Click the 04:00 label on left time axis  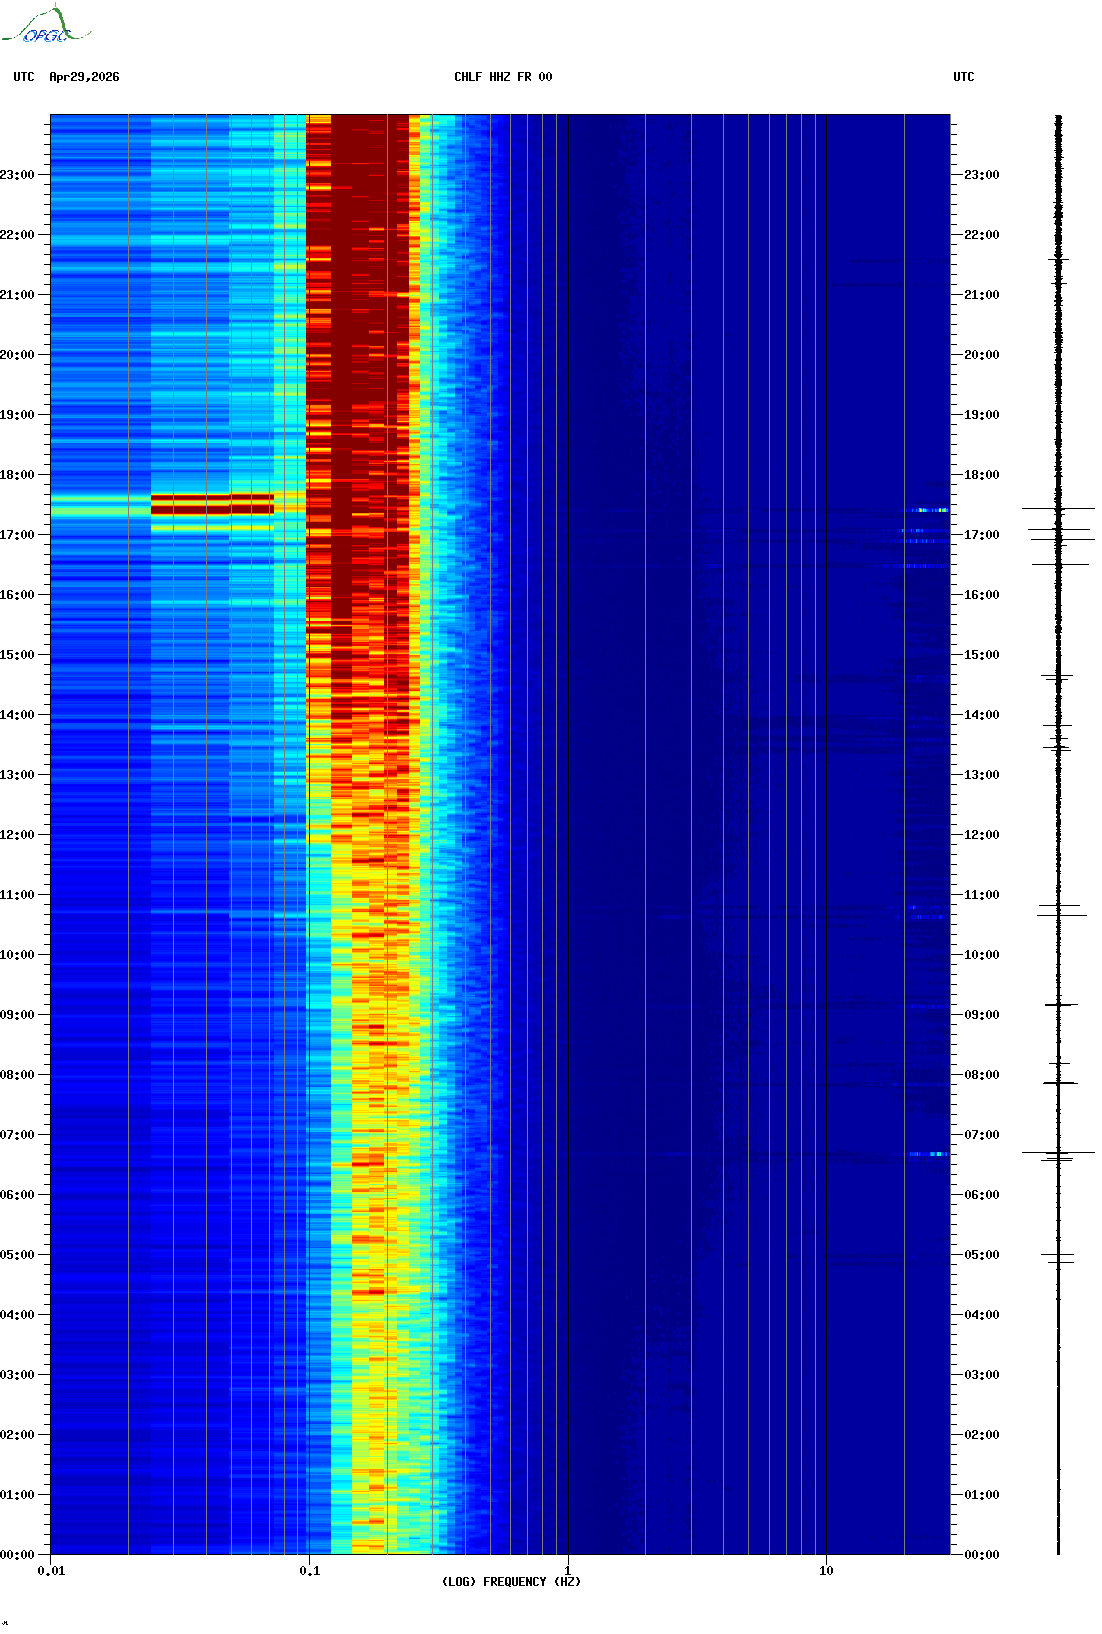pos(17,1315)
